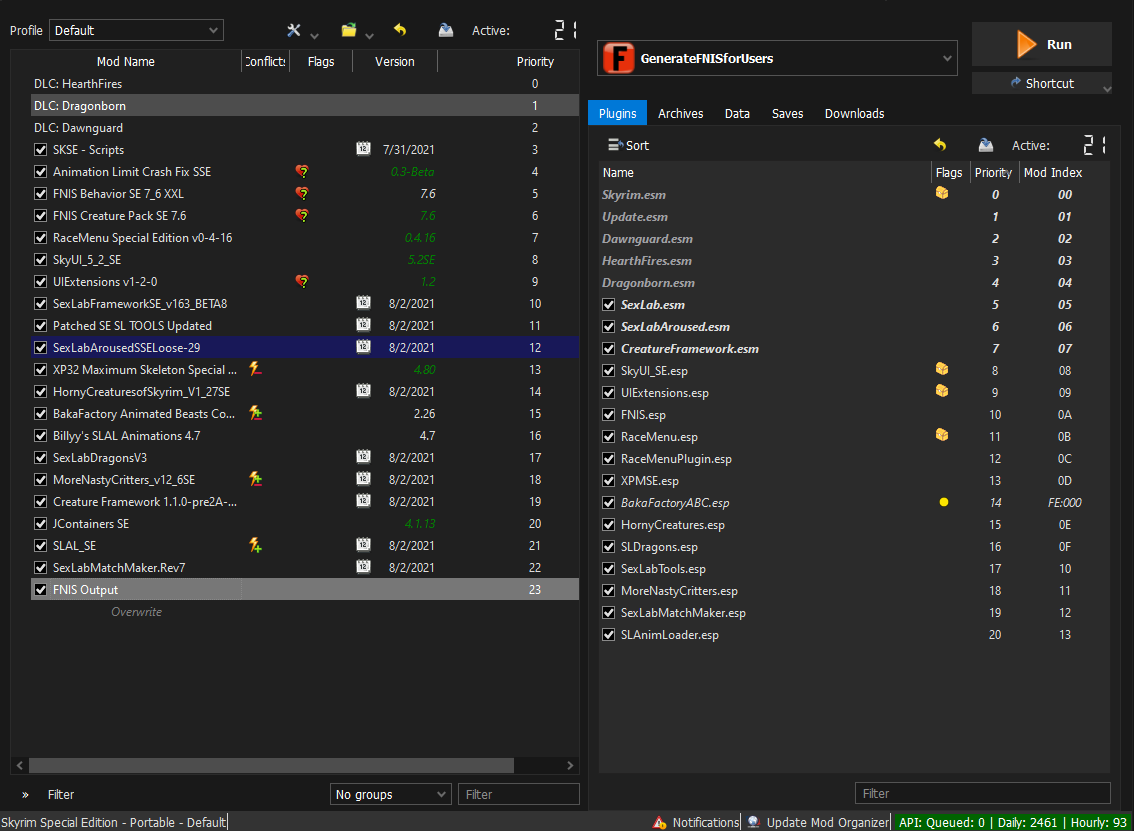The width and height of the screenshot is (1134, 831).
Task: Expand the folder icon dropdown arrow
Action: coord(369,35)
